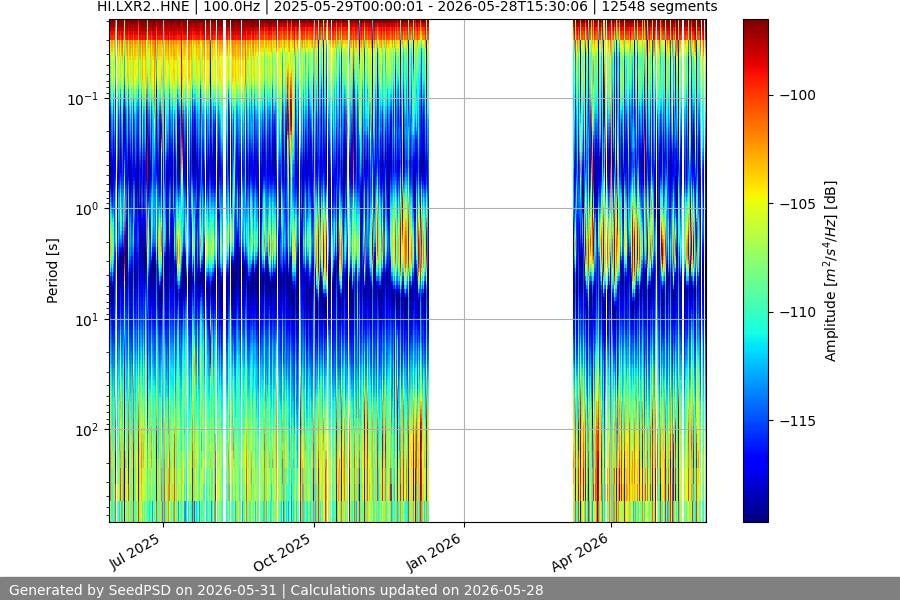Click the dark blue bottom of the colorbar
The image size is (900, 600).
755,514
